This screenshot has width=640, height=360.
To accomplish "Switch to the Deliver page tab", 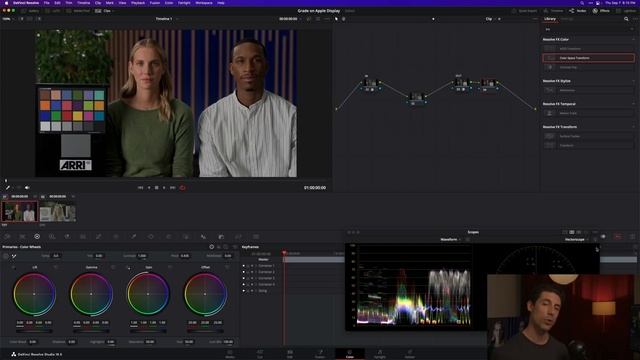I will (409, 353).
